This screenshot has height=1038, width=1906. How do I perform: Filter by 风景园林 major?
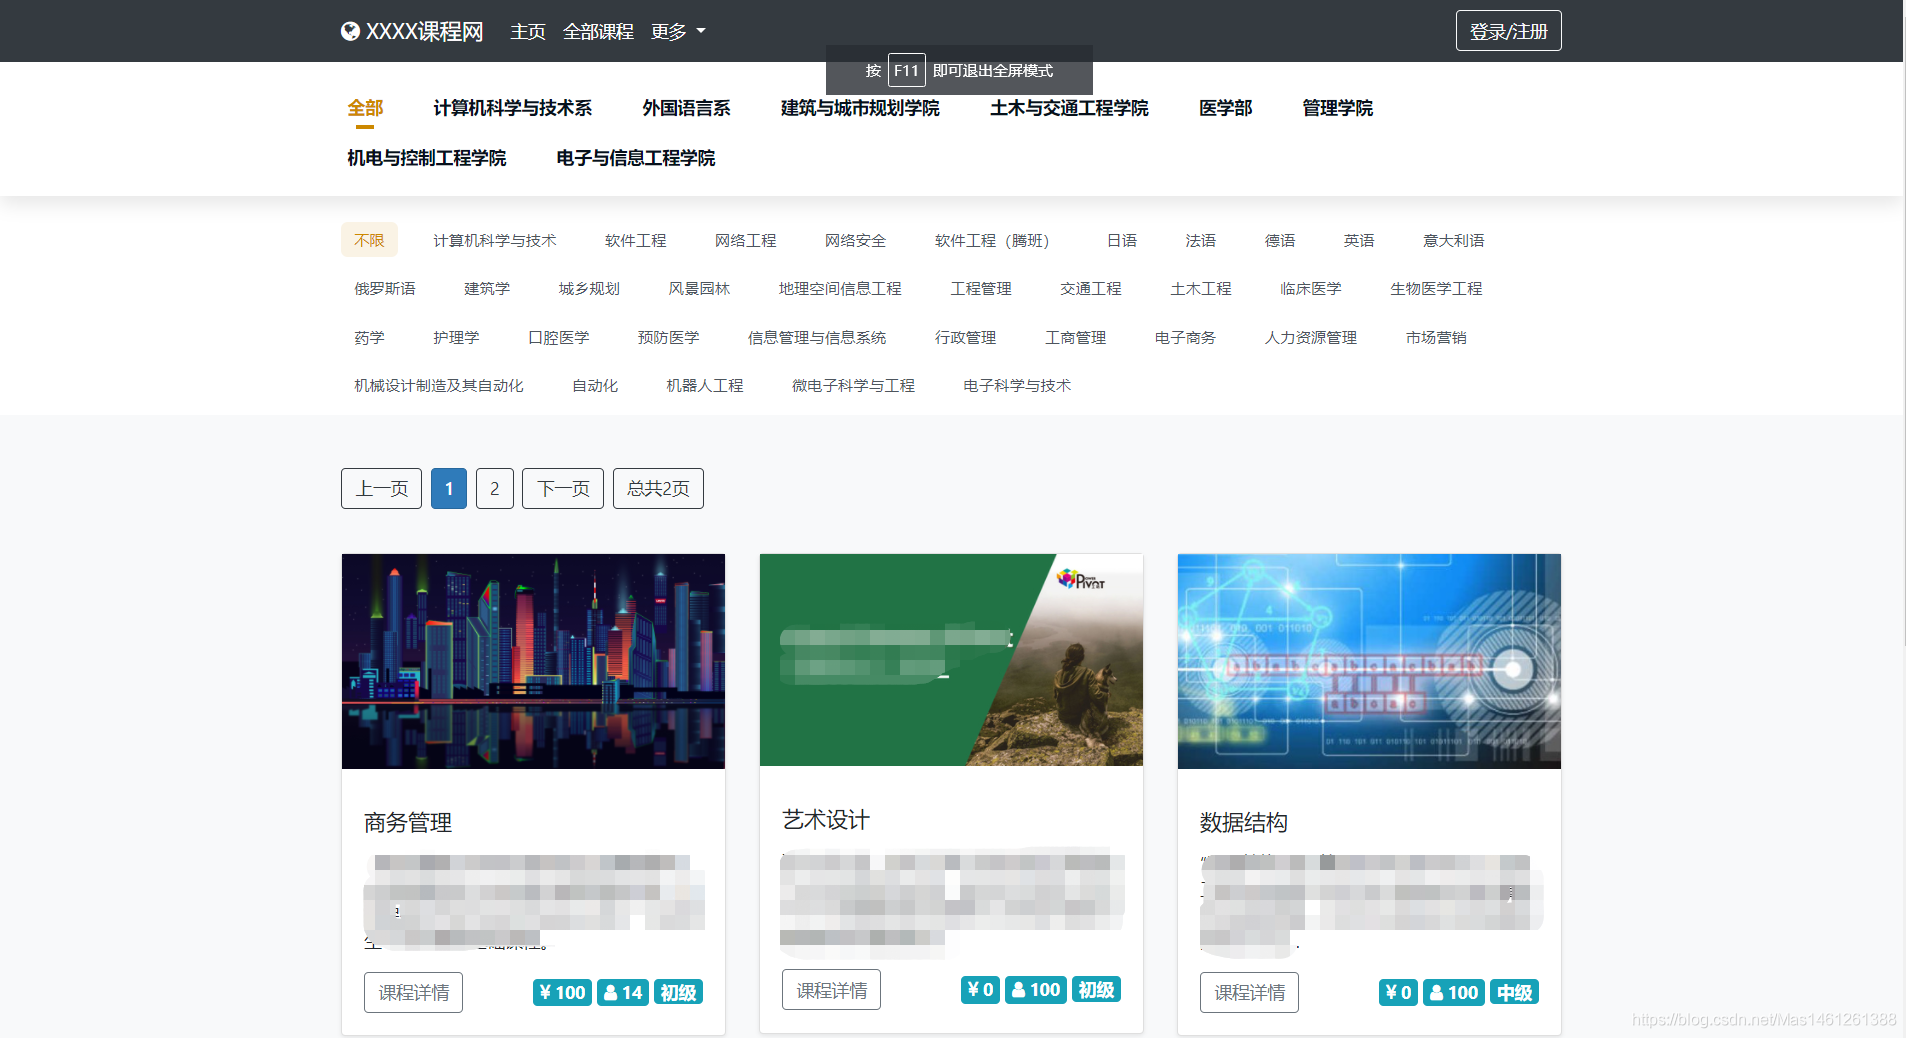(699, 288)
